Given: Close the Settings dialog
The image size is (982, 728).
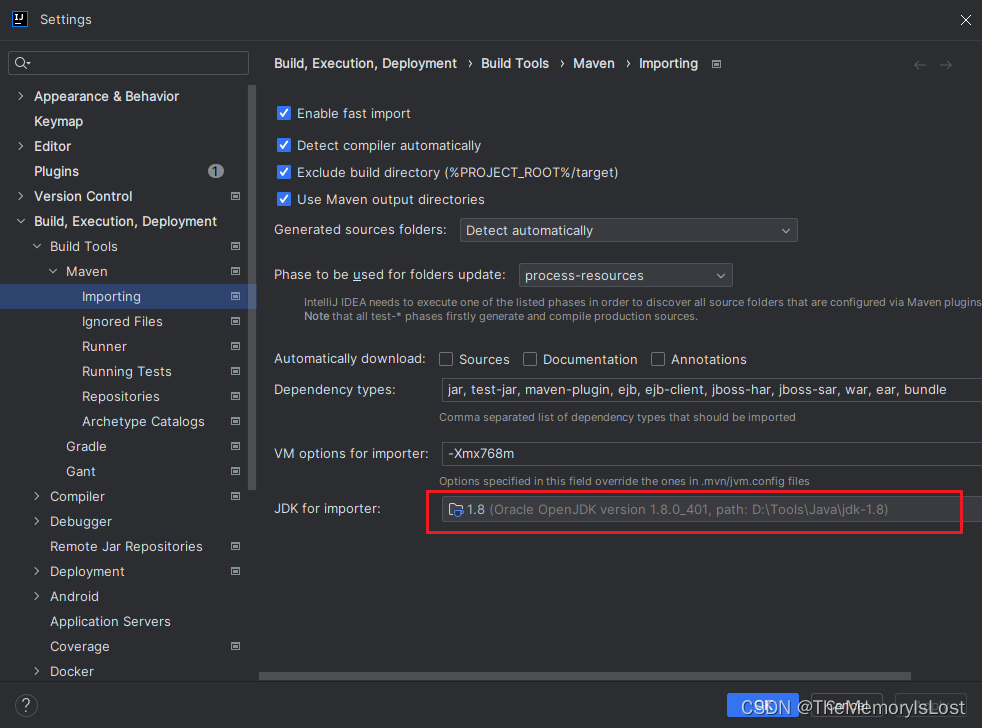Looking at the screenshot, I should 965,20.
